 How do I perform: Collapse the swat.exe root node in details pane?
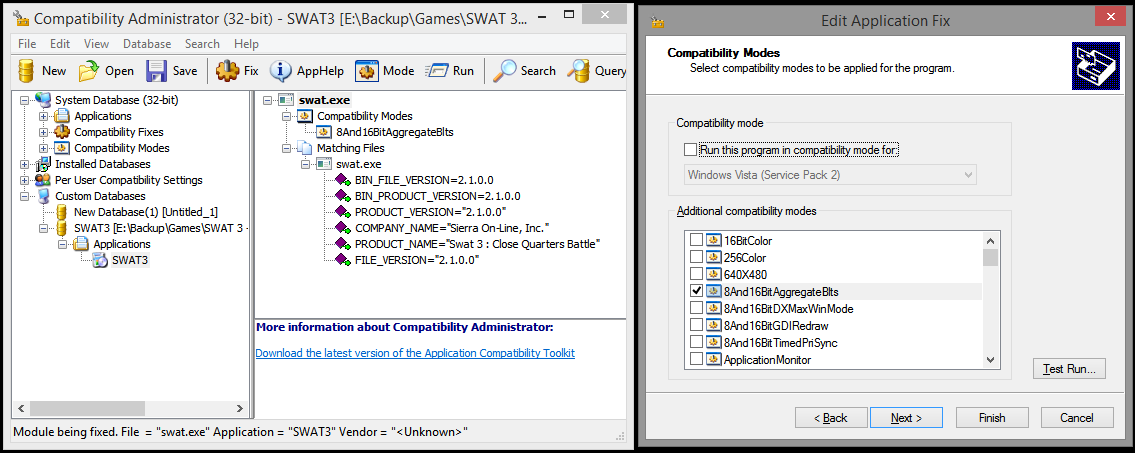[x=268, y=100]
